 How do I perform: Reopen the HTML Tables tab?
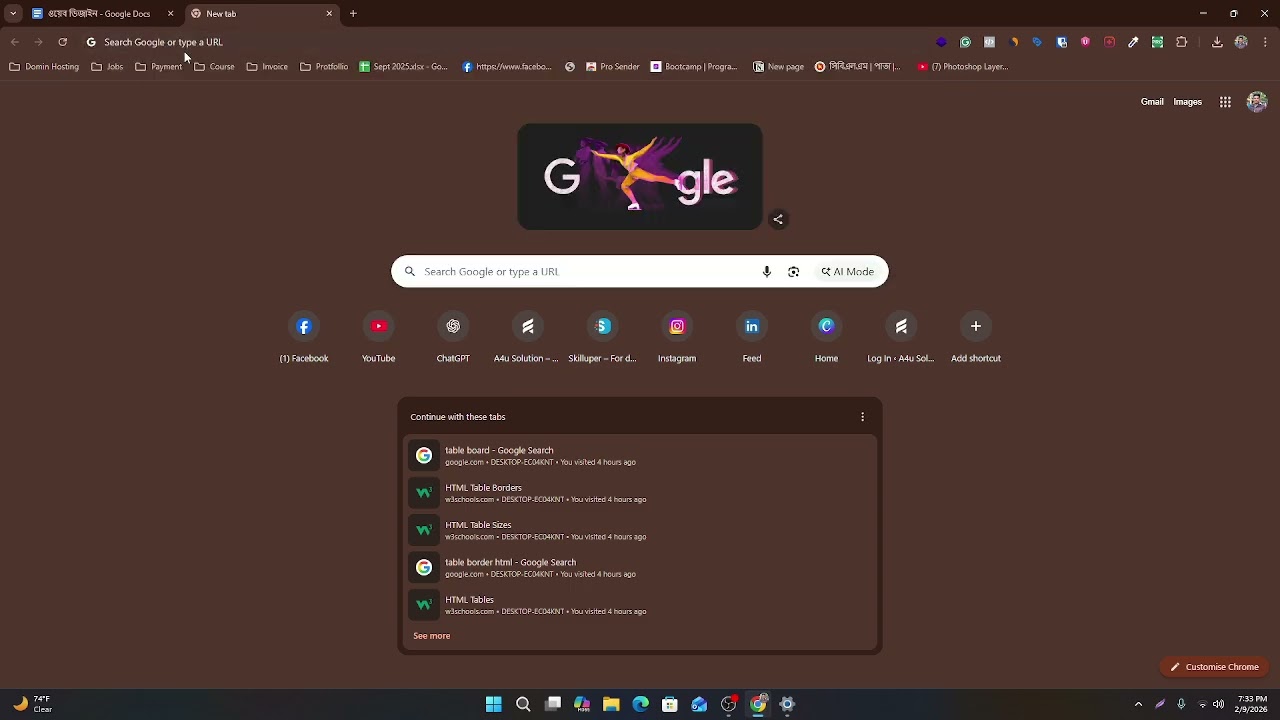point(640,605)
